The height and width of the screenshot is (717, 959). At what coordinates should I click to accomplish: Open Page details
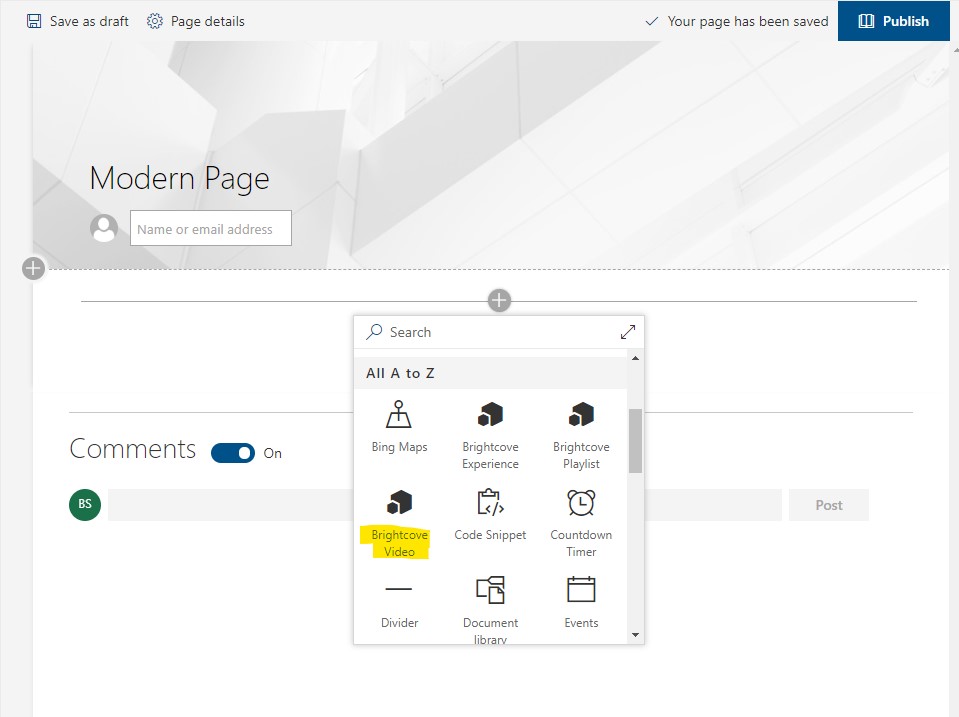click(x=195, y=21)
